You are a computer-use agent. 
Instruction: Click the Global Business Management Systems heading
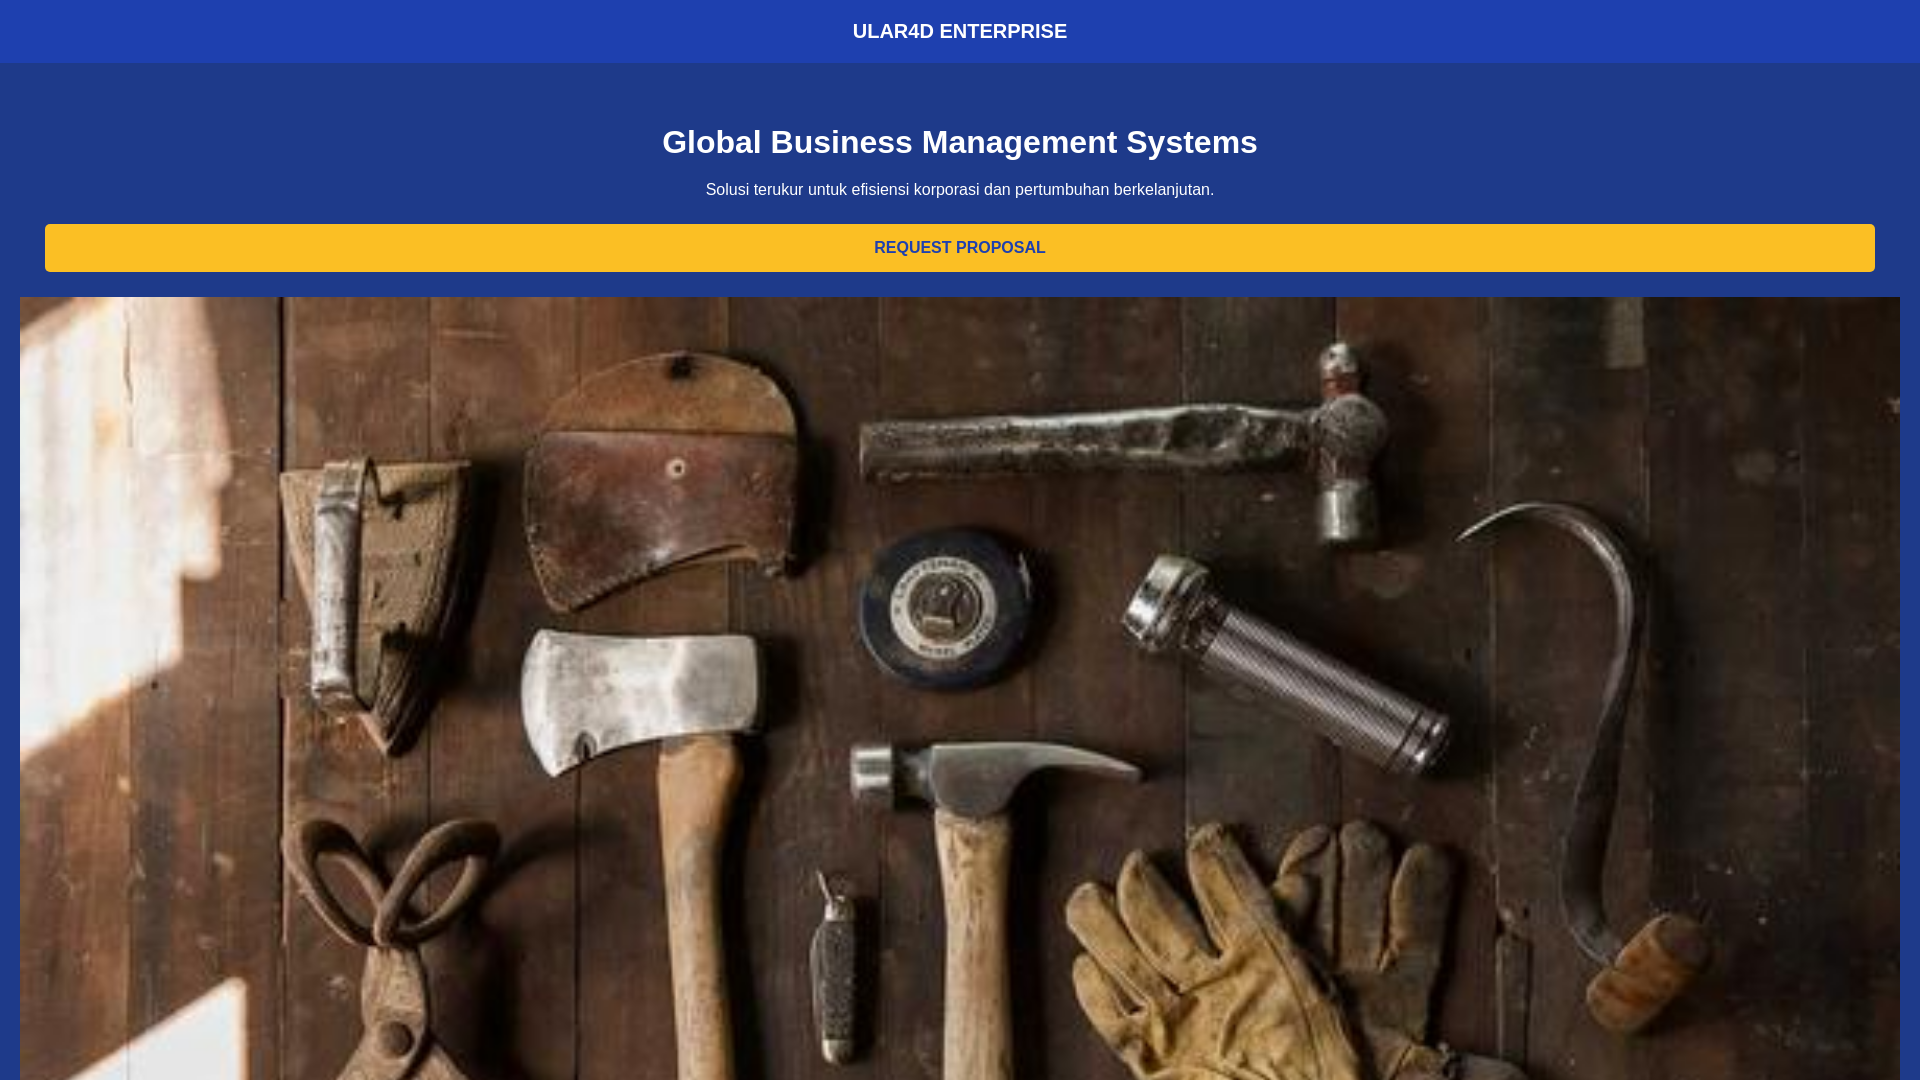point(959,142)
